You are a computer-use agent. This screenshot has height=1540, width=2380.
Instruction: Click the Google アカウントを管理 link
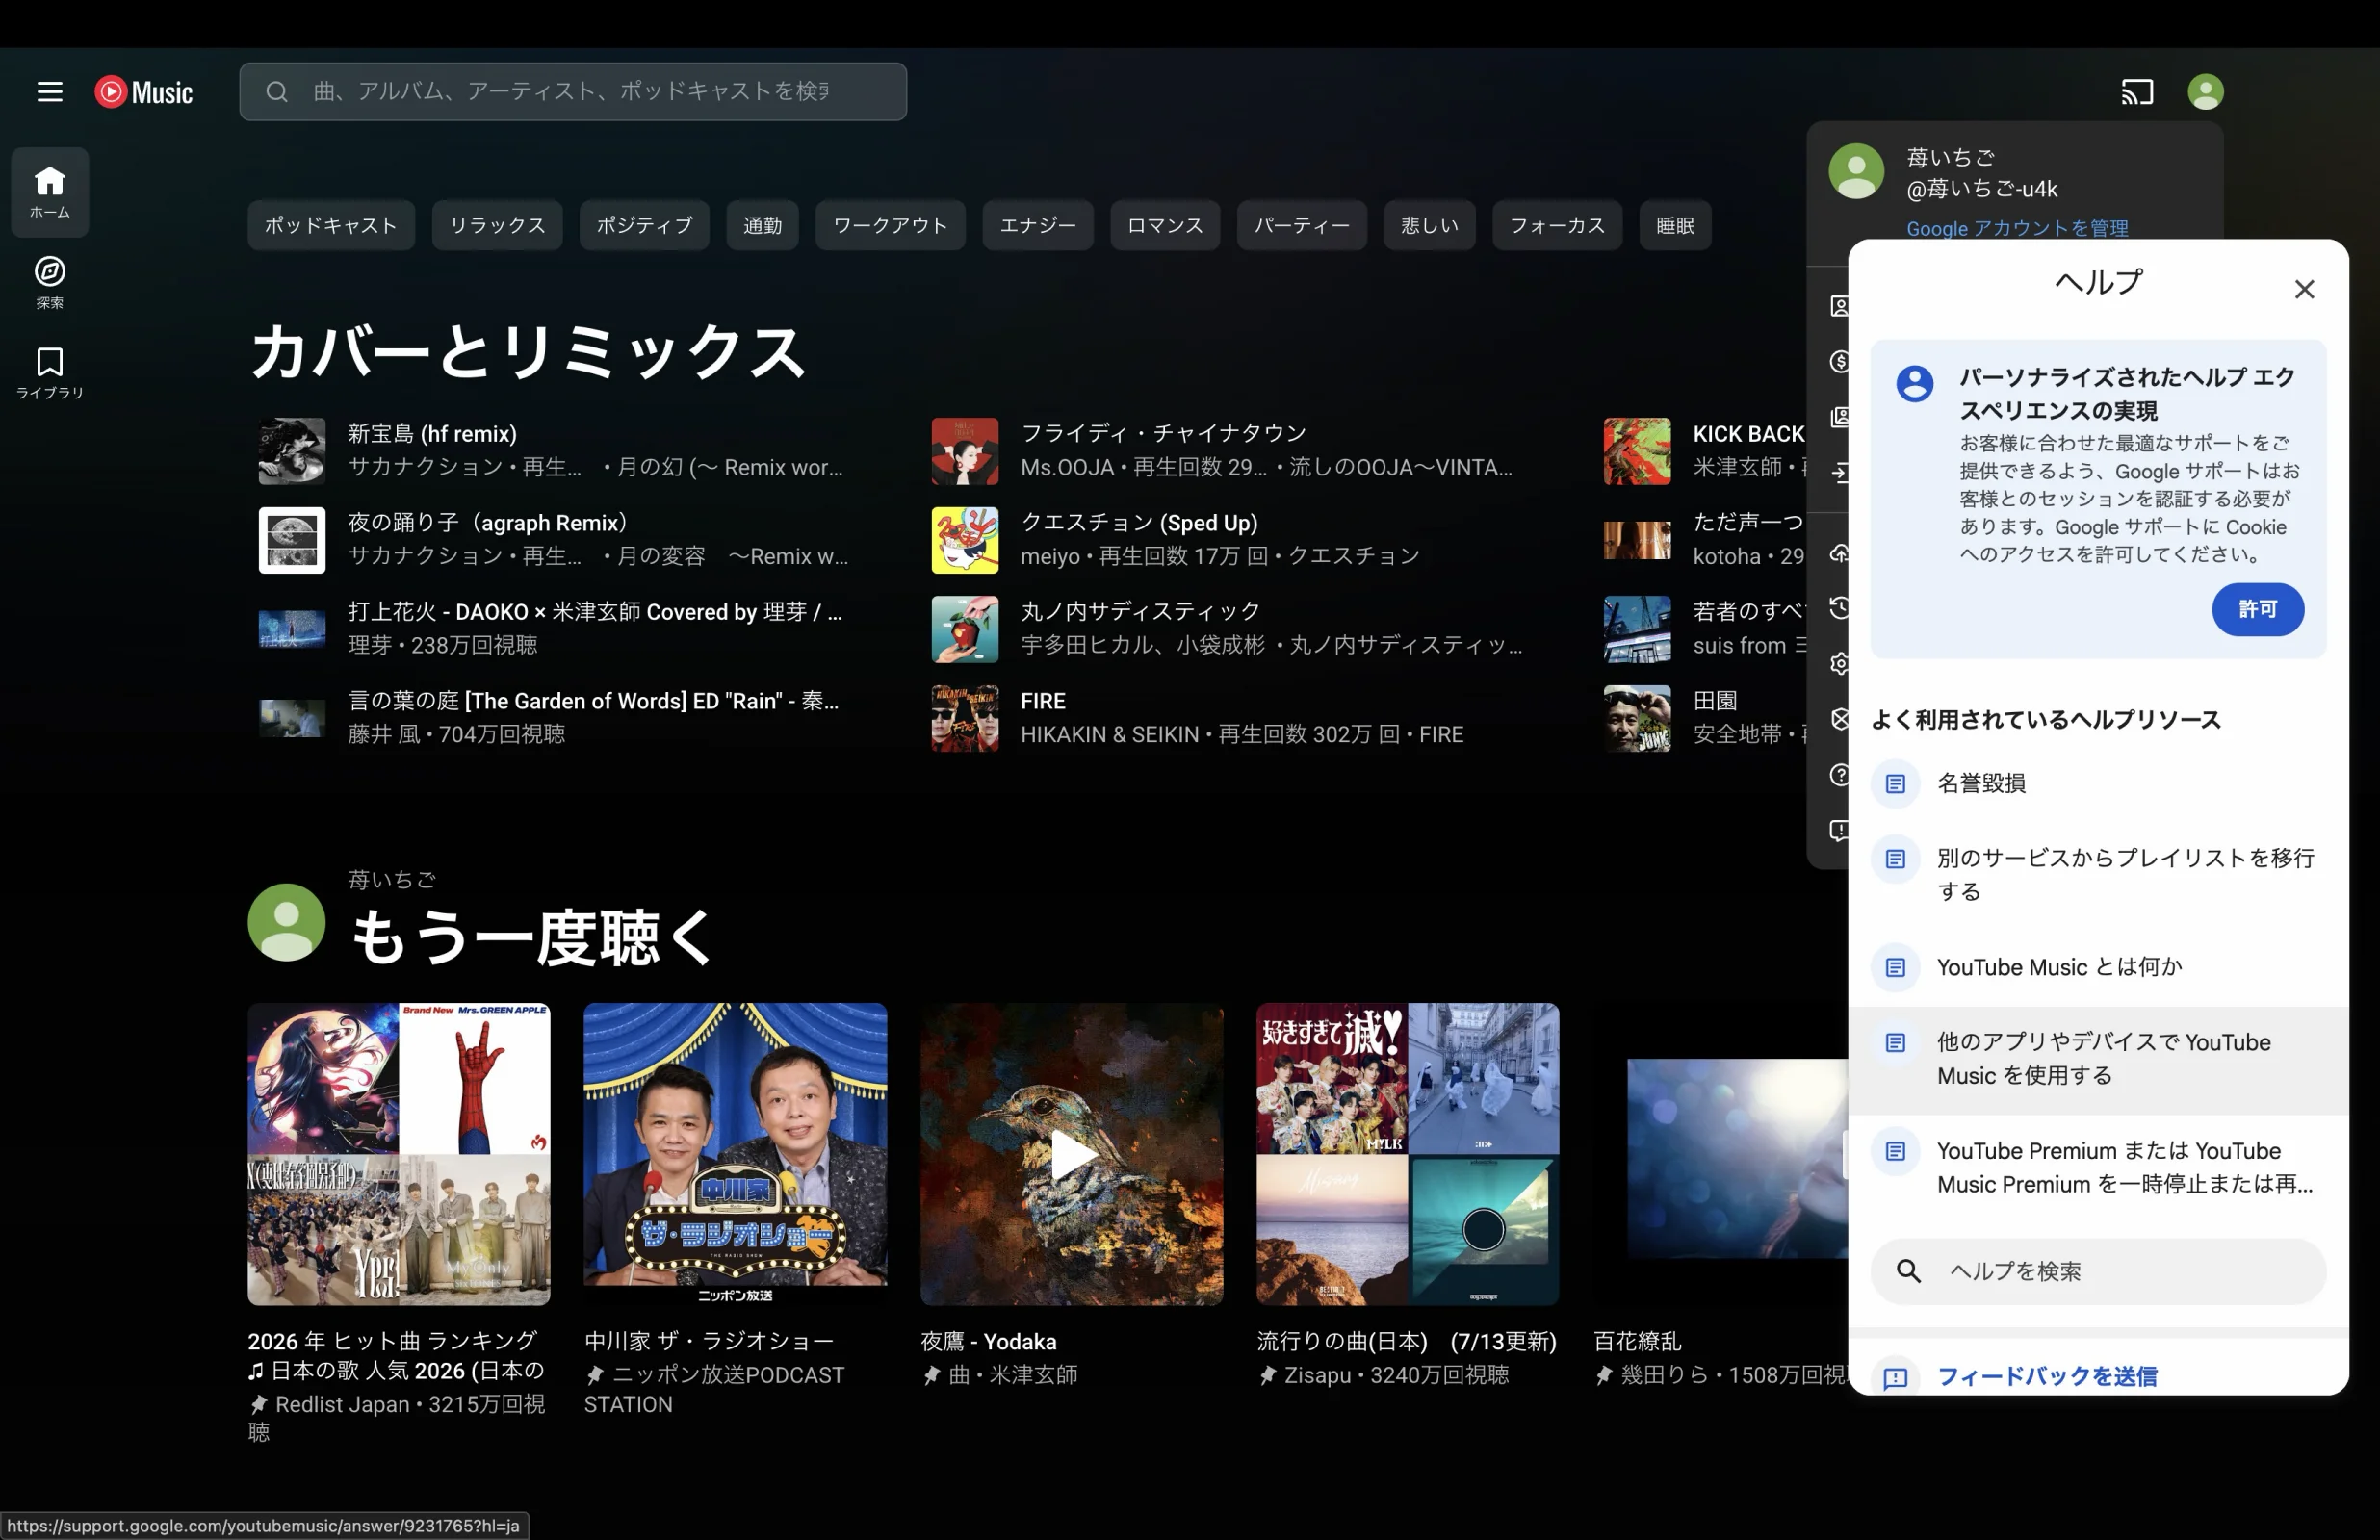[x=2017, y=228]
